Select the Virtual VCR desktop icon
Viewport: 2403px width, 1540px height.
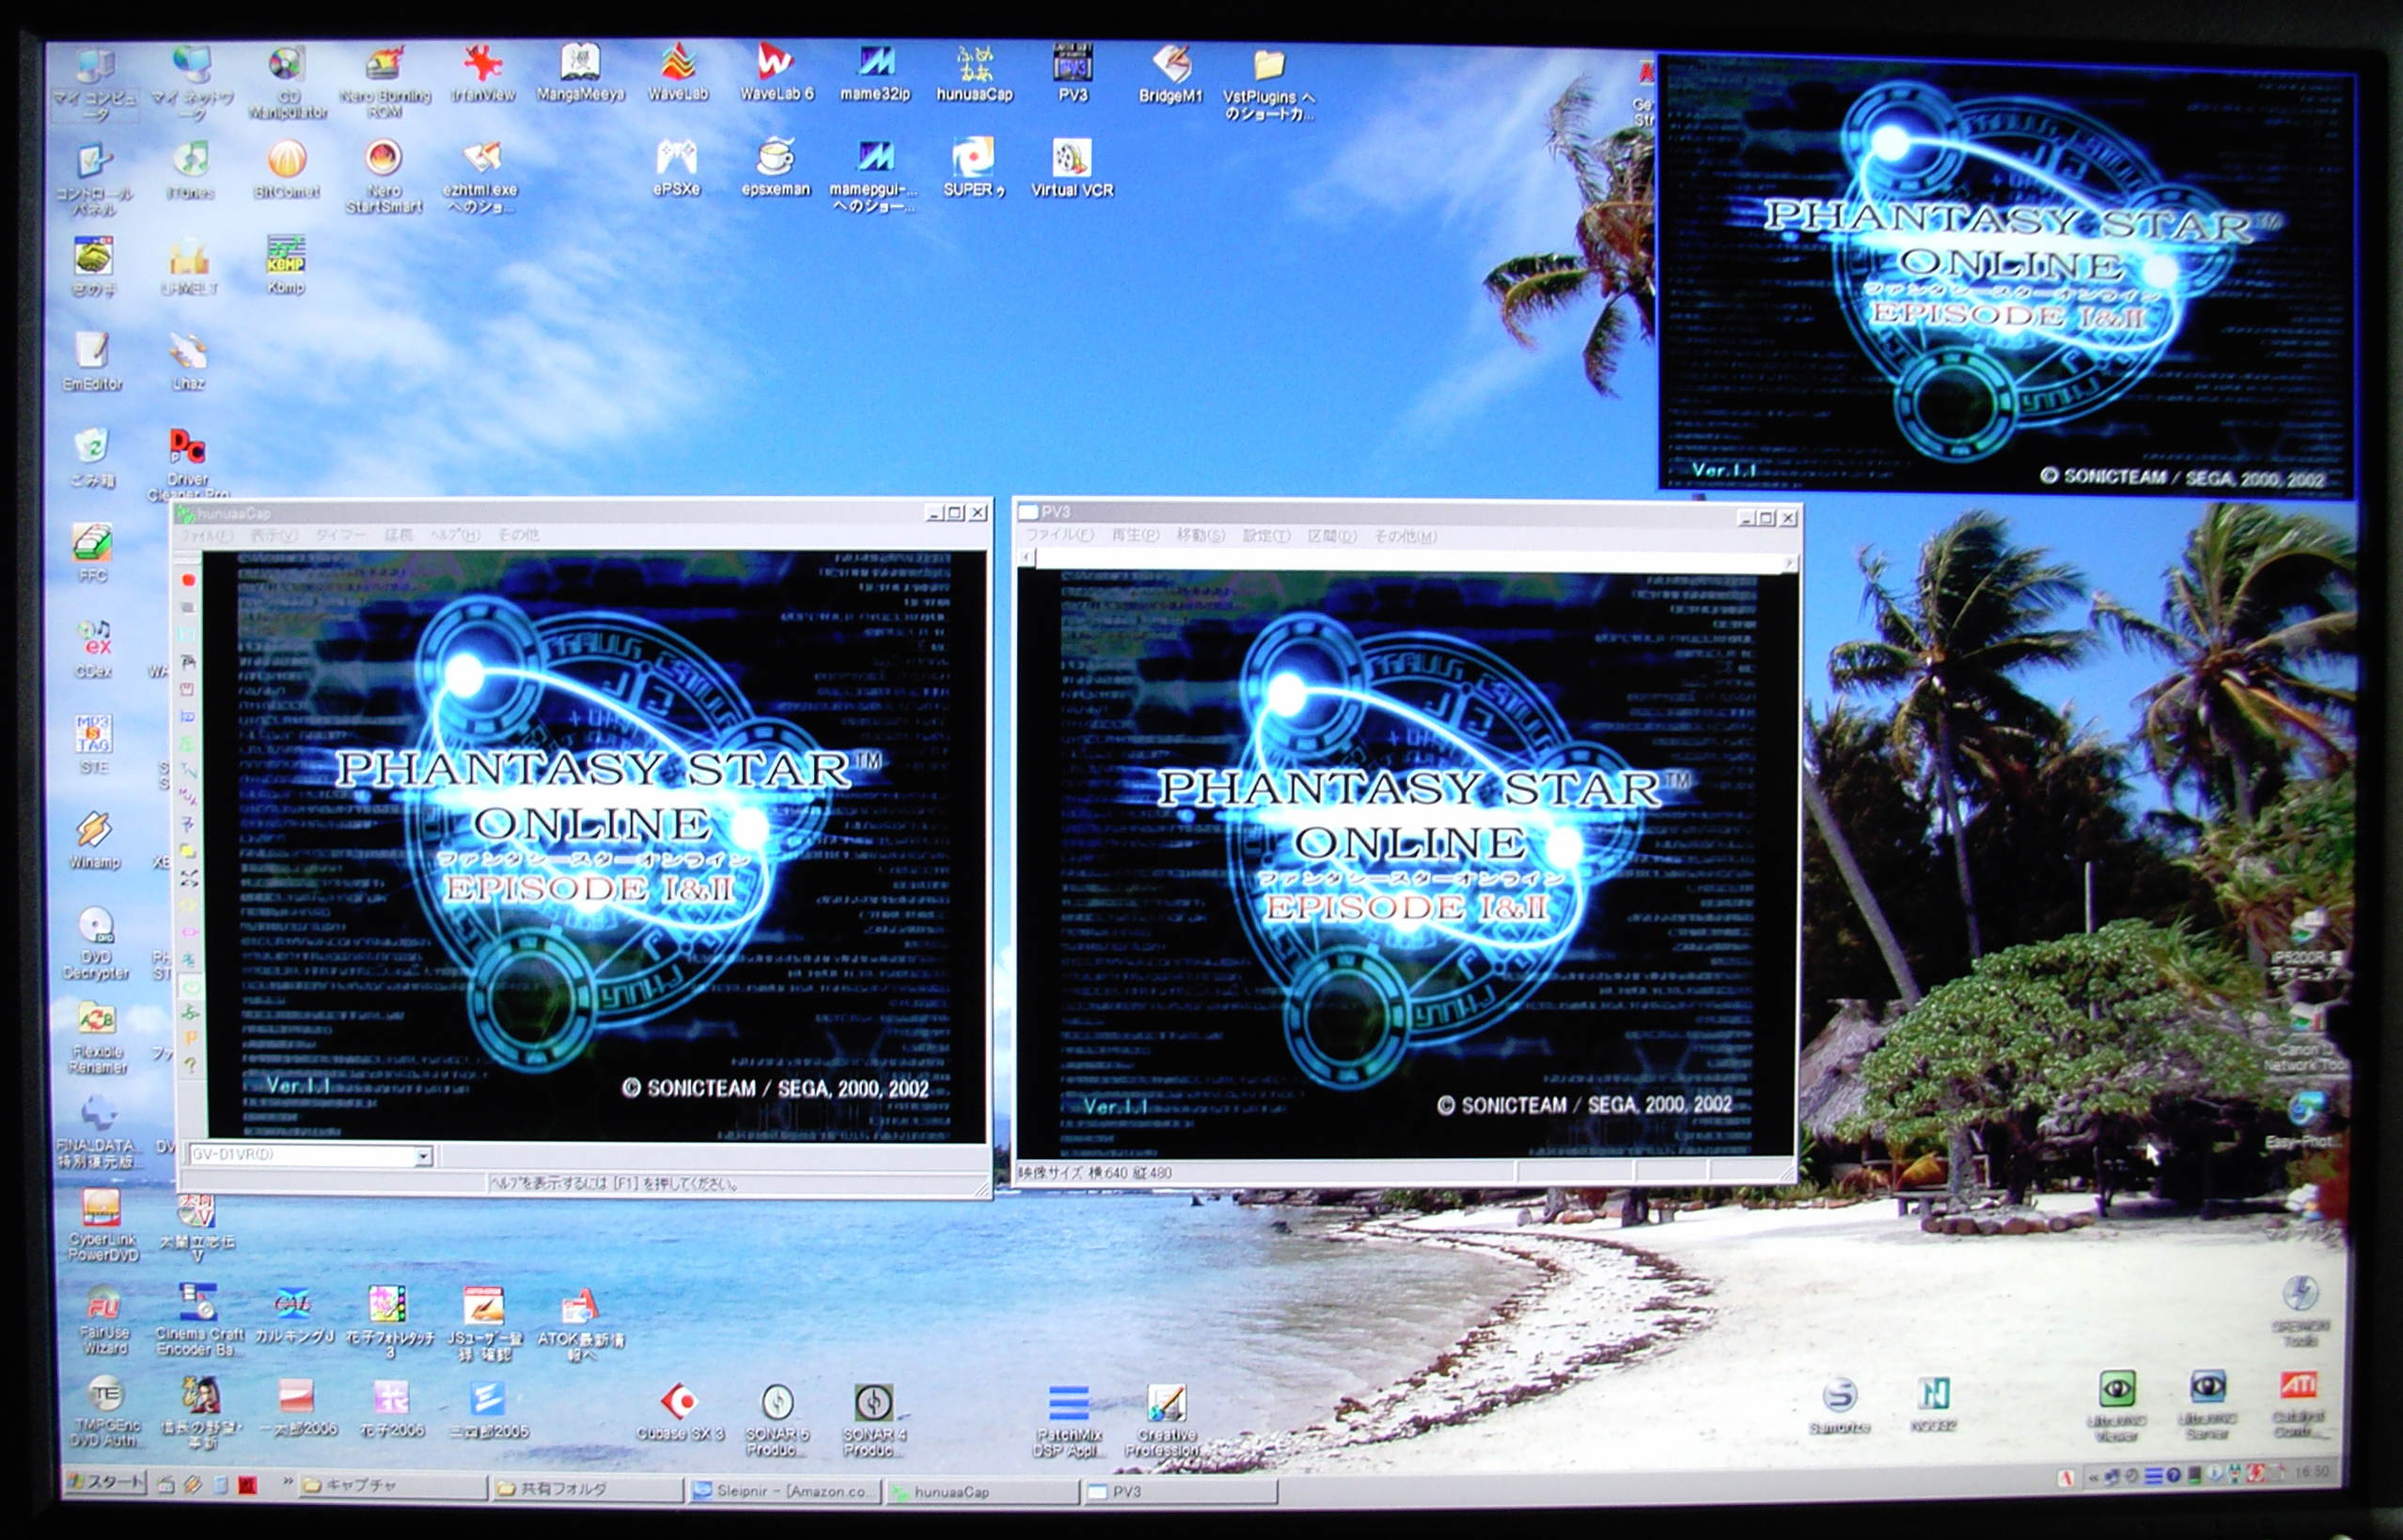(1072, 168)
